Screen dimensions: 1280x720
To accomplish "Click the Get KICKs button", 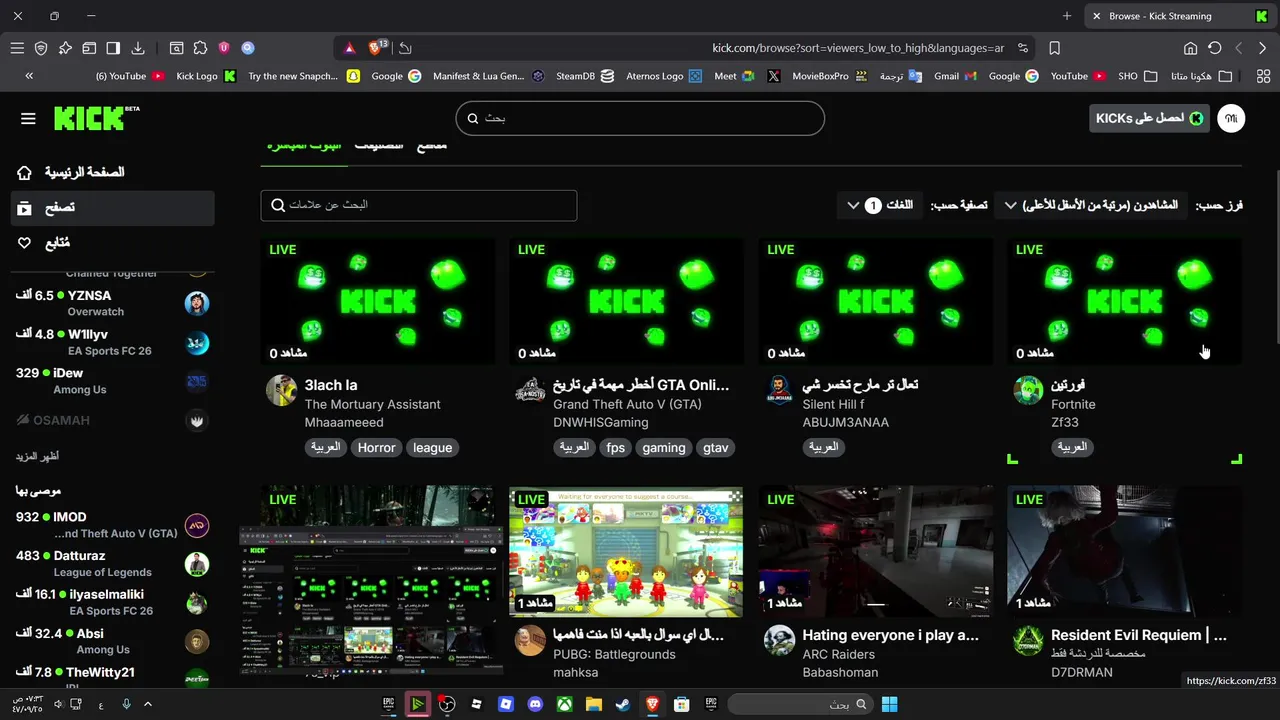I will click(1149, 118).
